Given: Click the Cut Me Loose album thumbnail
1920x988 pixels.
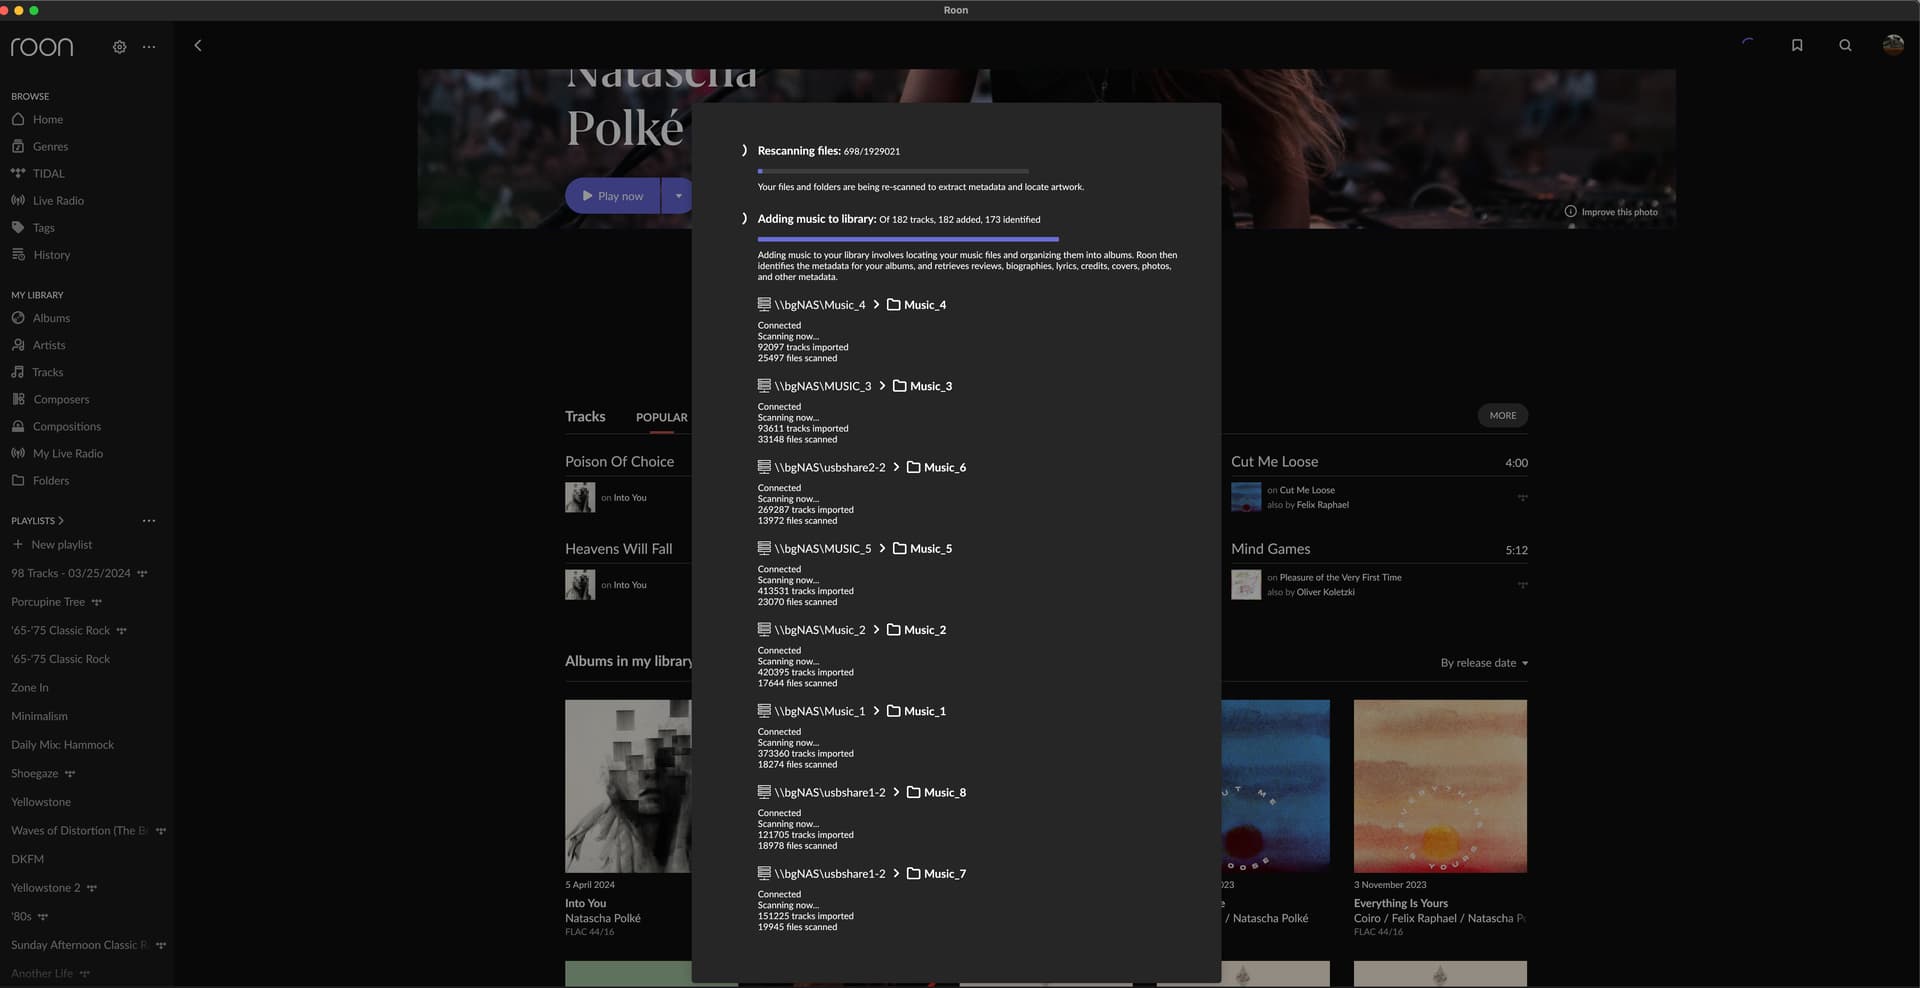Looking at the screenshot, I should pos(1246,497).
